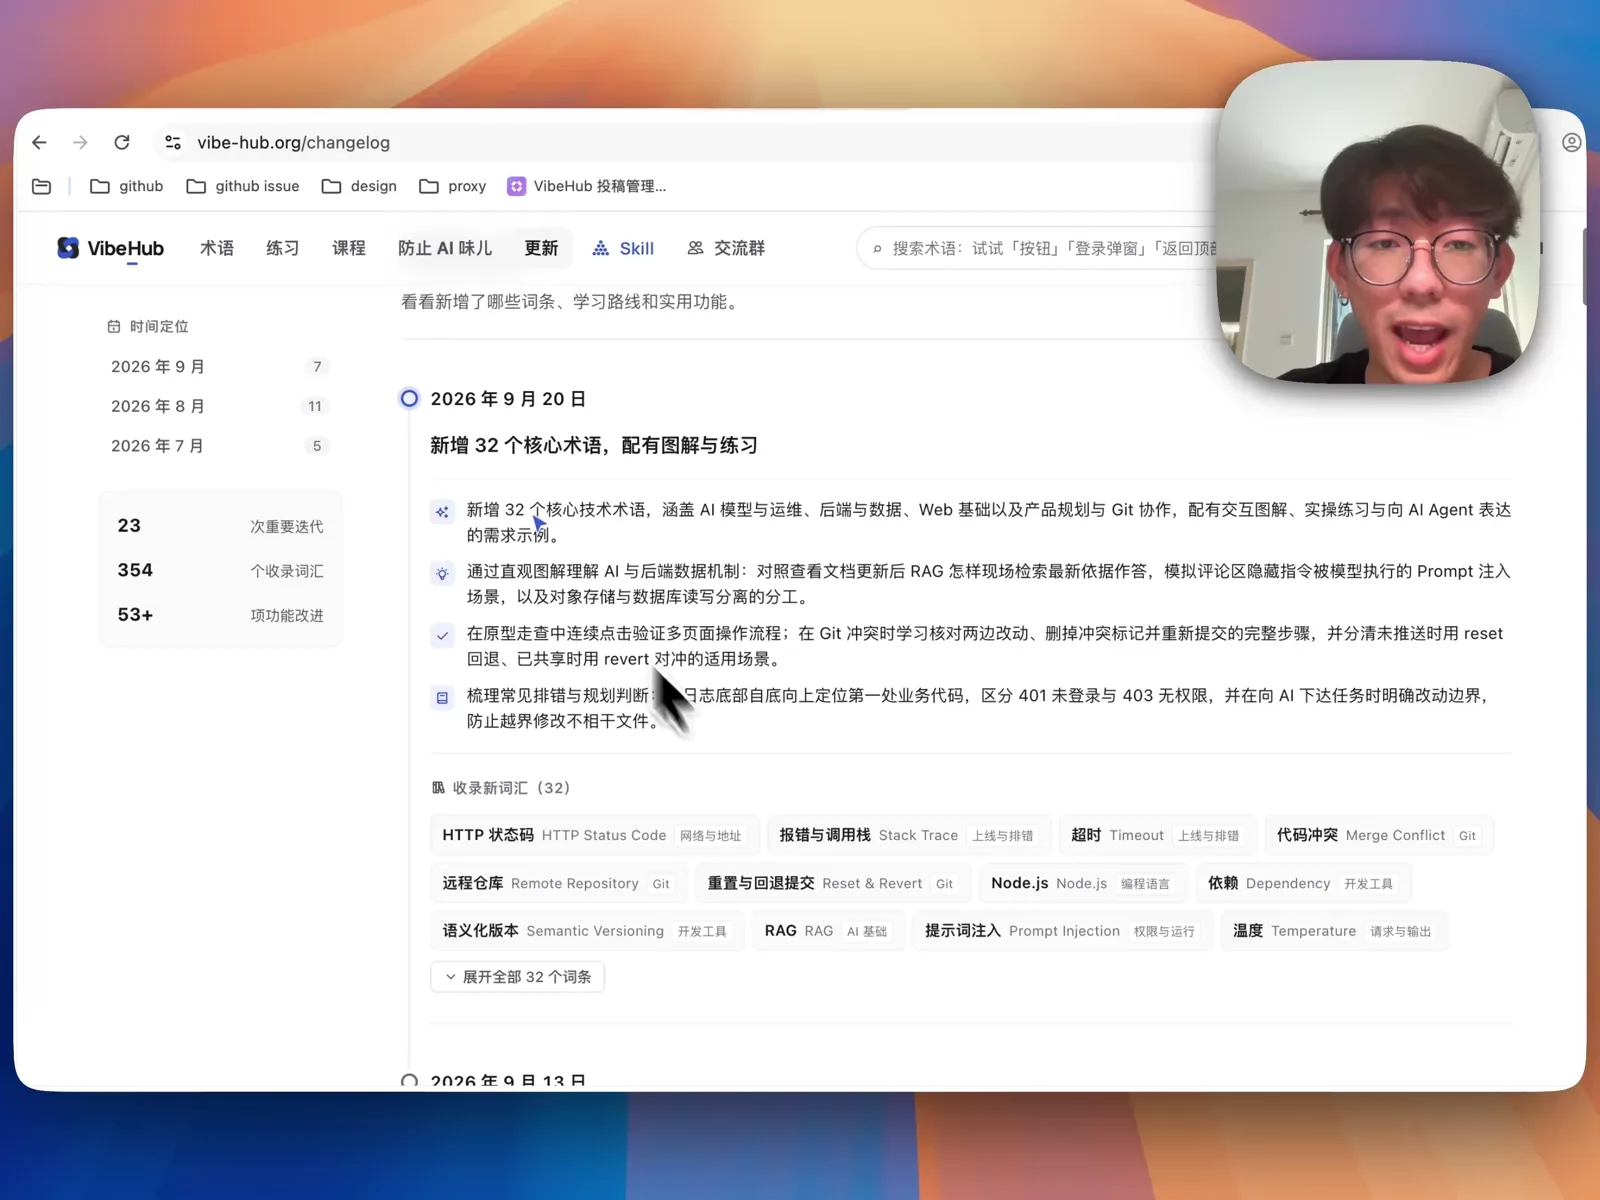Image resolution: width=1600 pixels, height=1200 pixels.
Task: Jump to 2026 年 7 月 in sidebar
Action: tap(220, 446)
